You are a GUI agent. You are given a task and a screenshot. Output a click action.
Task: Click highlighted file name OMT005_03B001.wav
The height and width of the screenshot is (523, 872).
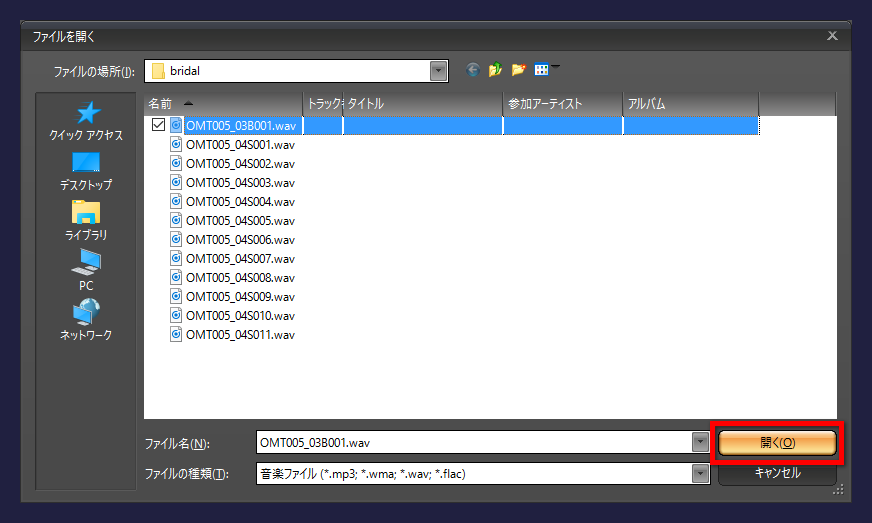(241, 126)
